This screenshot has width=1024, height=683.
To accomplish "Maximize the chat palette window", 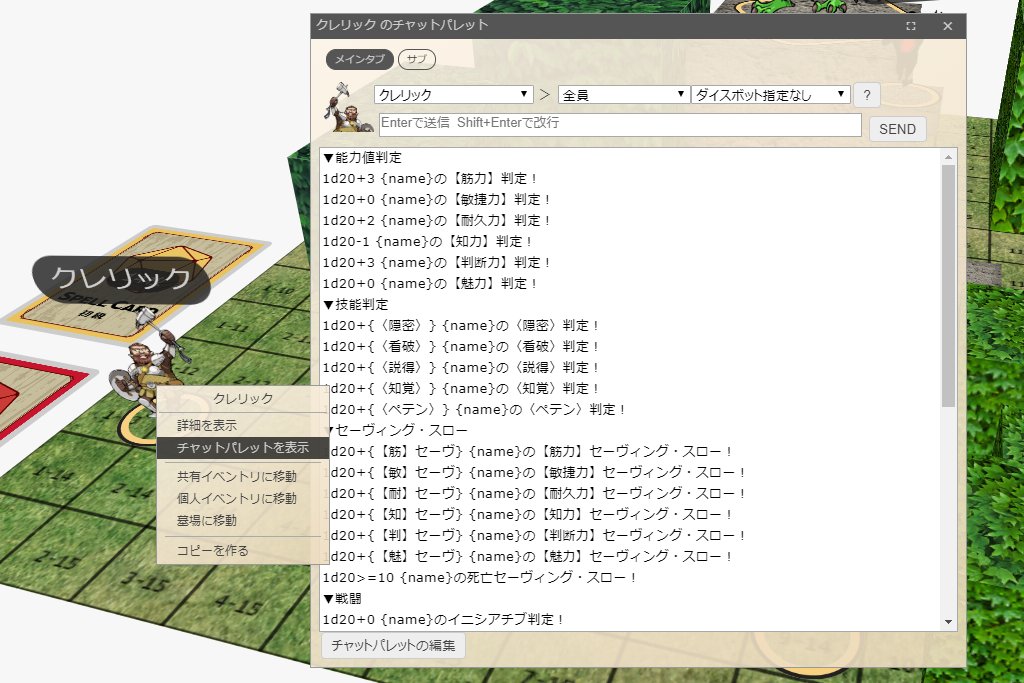I will [x=910, y=26].
